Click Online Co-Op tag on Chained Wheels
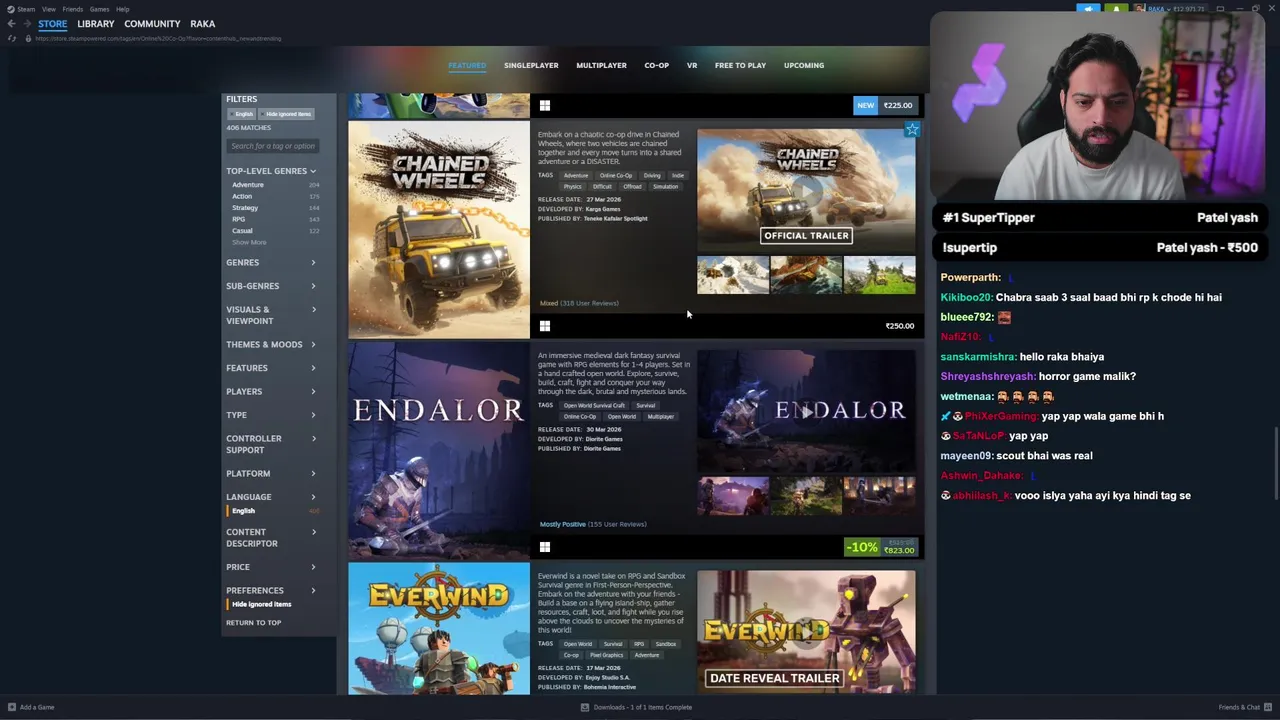 pos(616,176)
